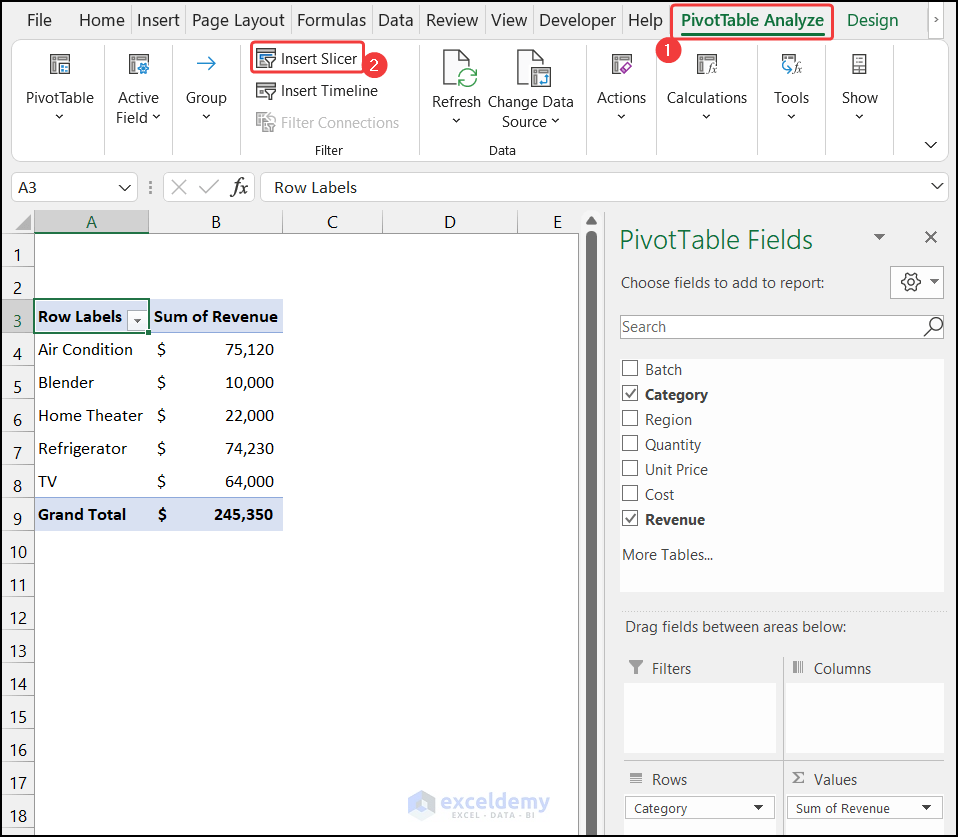Switch to the Developer tab
Image resolution: width=958 pixels, height=837 pixels.
coord(577,20)
